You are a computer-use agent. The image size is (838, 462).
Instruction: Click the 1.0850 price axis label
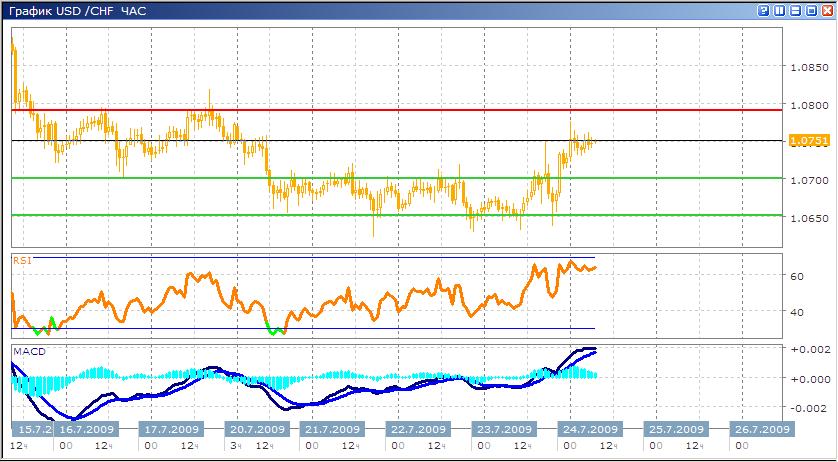coord(807,68)
